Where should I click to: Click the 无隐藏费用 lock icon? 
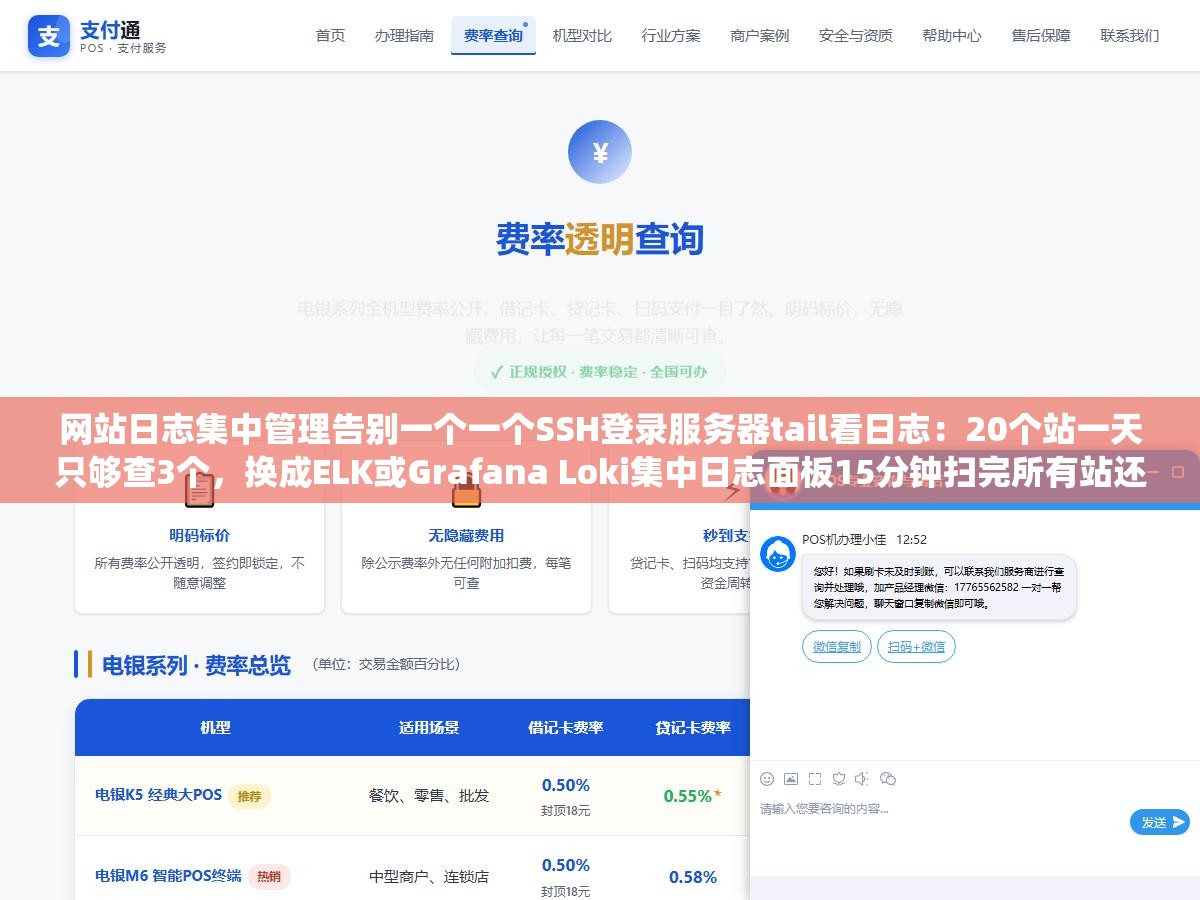click(466, 491)
